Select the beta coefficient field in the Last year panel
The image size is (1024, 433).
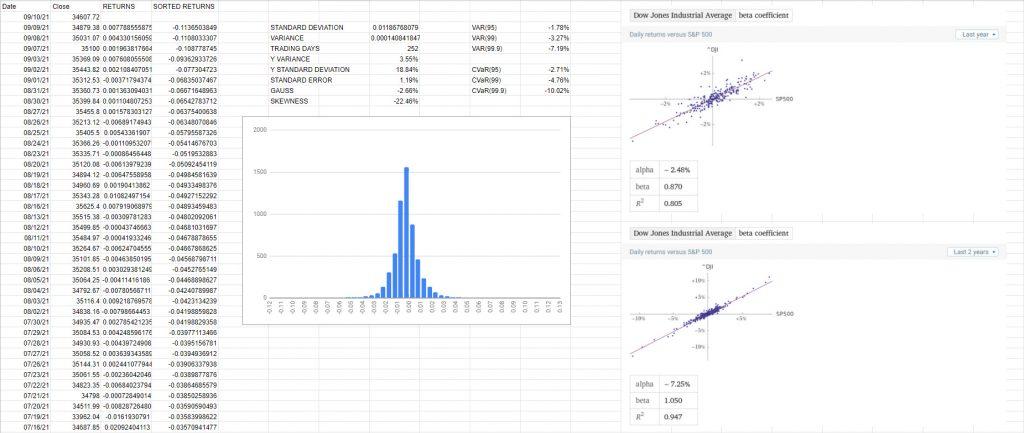coord(765,16)
